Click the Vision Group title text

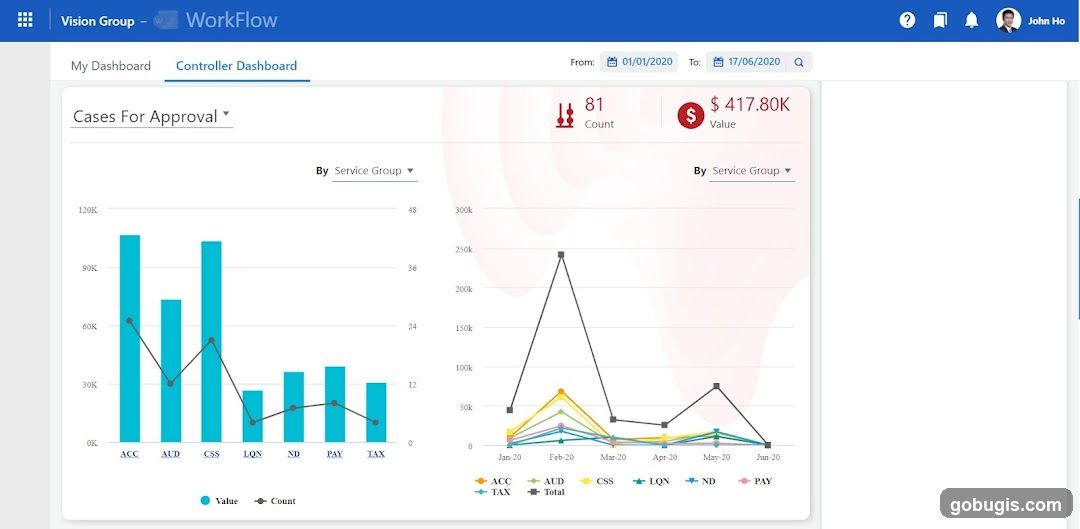[98, 21]
